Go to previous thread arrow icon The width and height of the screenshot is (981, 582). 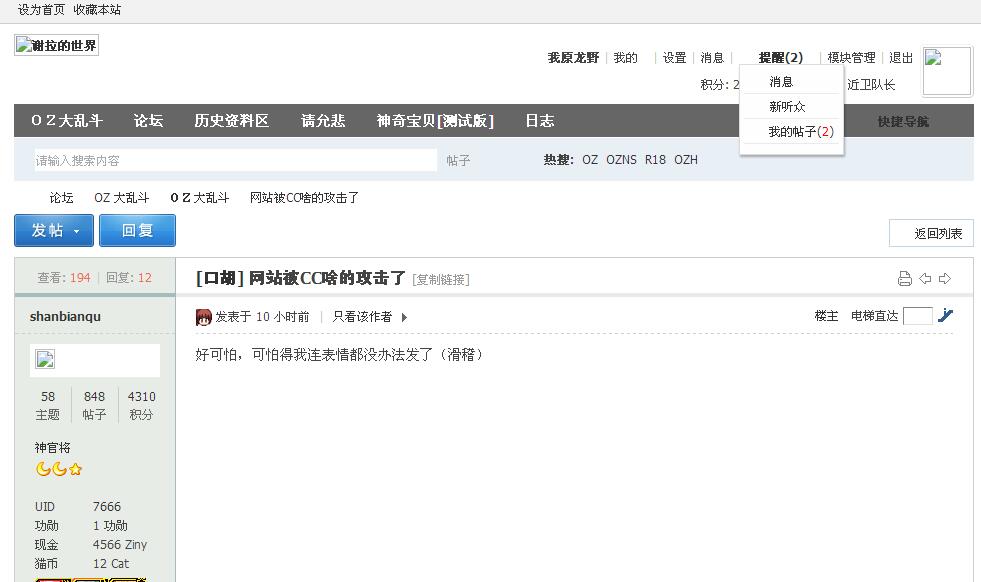coord(925,278)
